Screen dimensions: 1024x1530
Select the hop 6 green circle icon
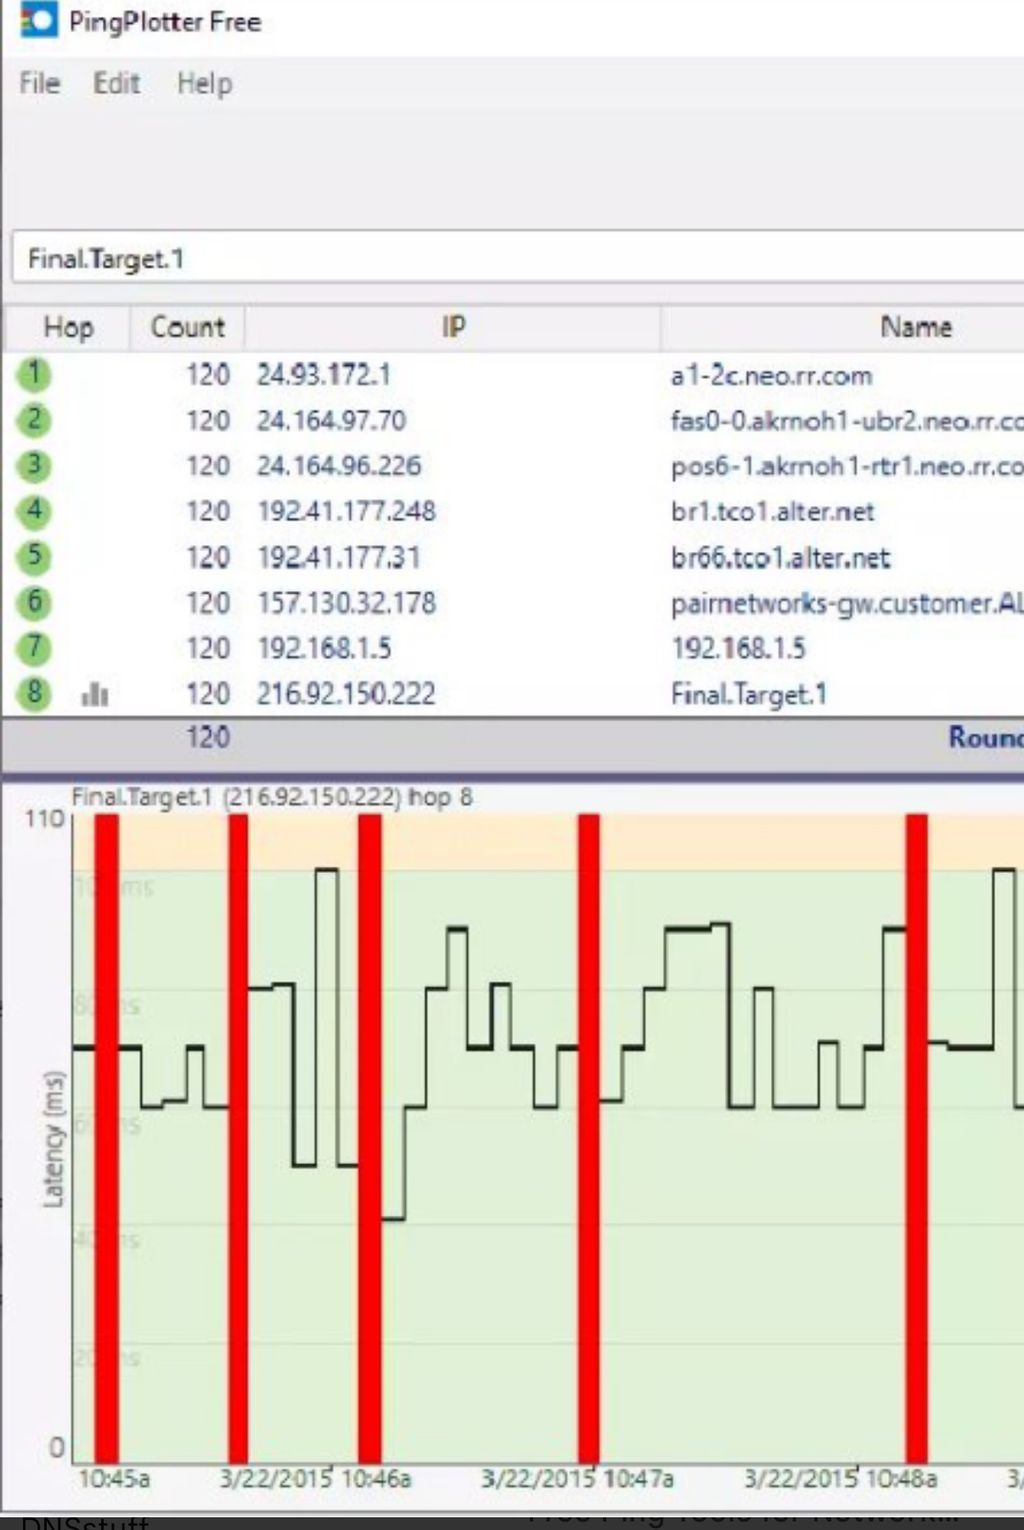34,602
